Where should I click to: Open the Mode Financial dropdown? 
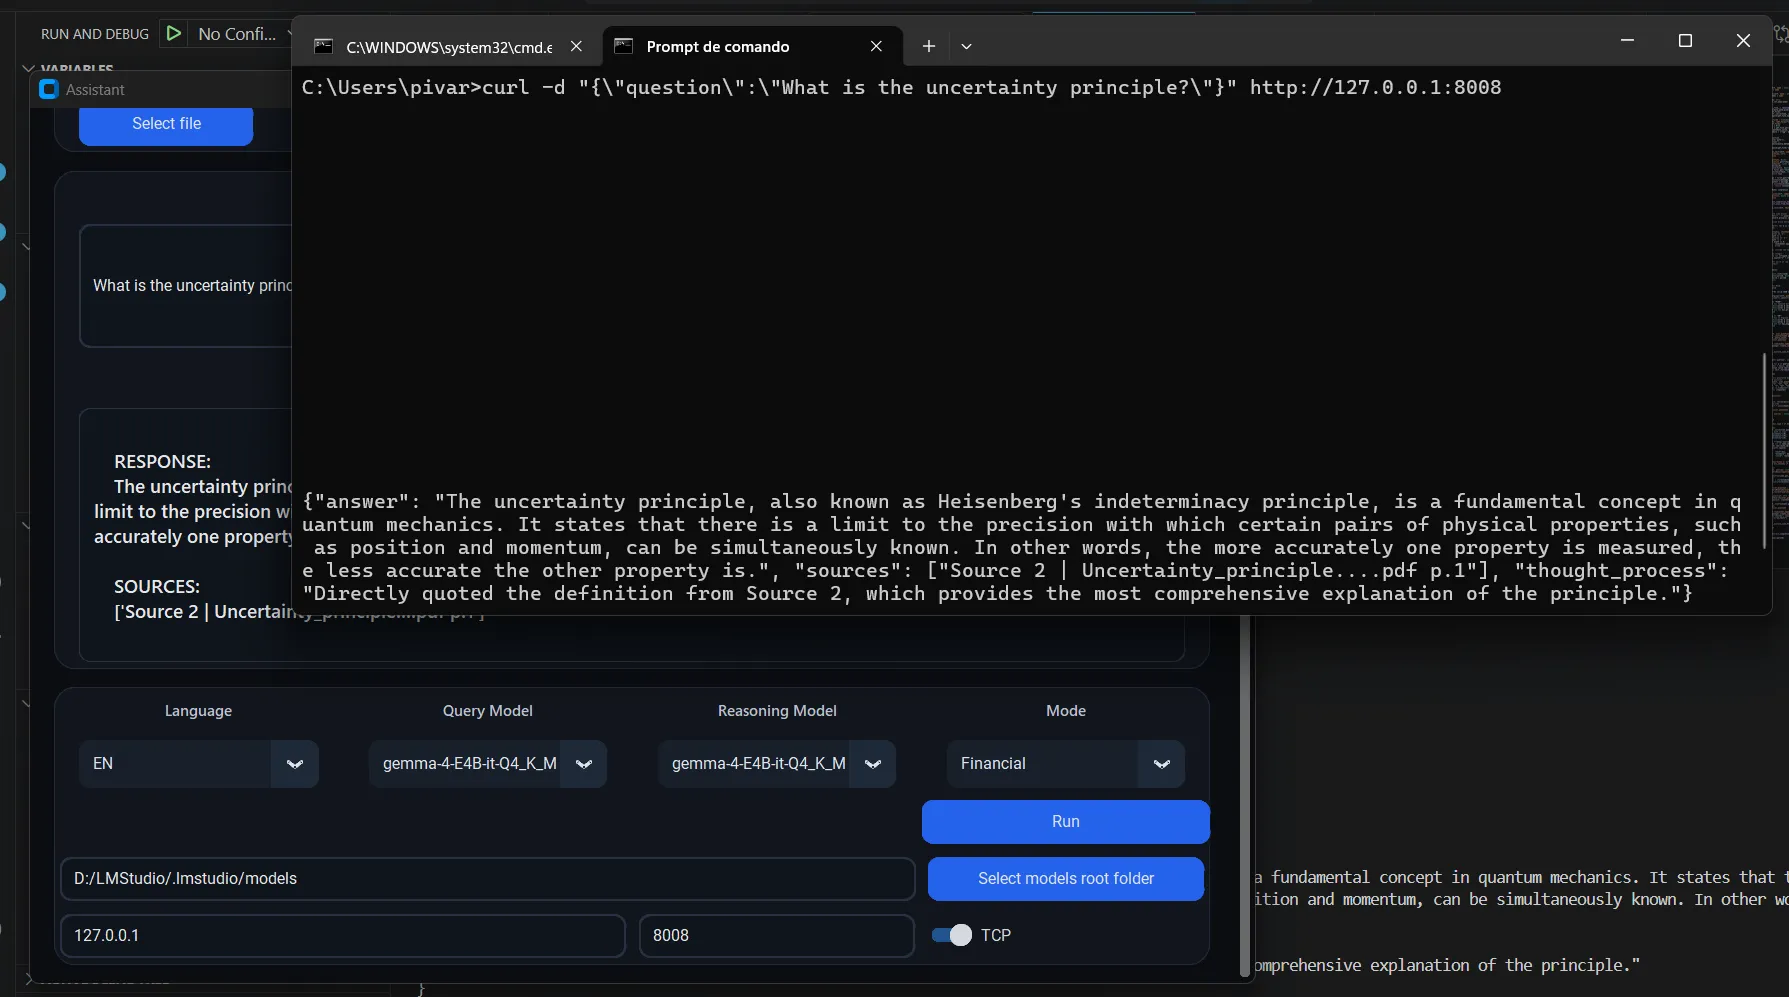1065,764
